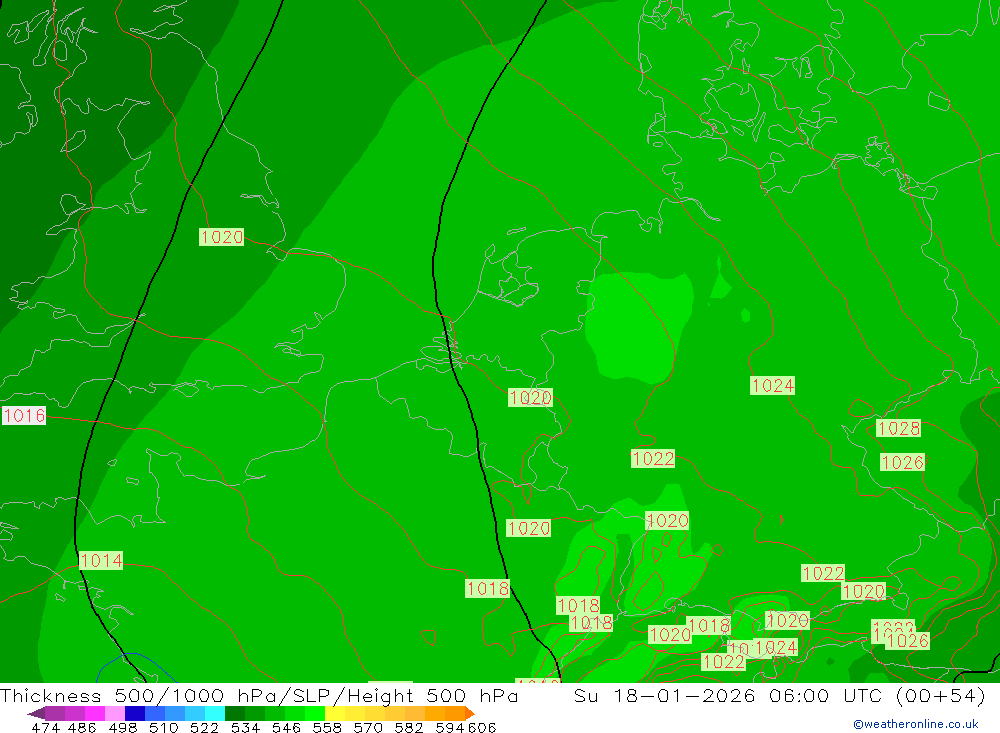This screenshot has height=733, width=1000.
Task: Click the 1022 label under the light green patch
Action: point(653,458)
